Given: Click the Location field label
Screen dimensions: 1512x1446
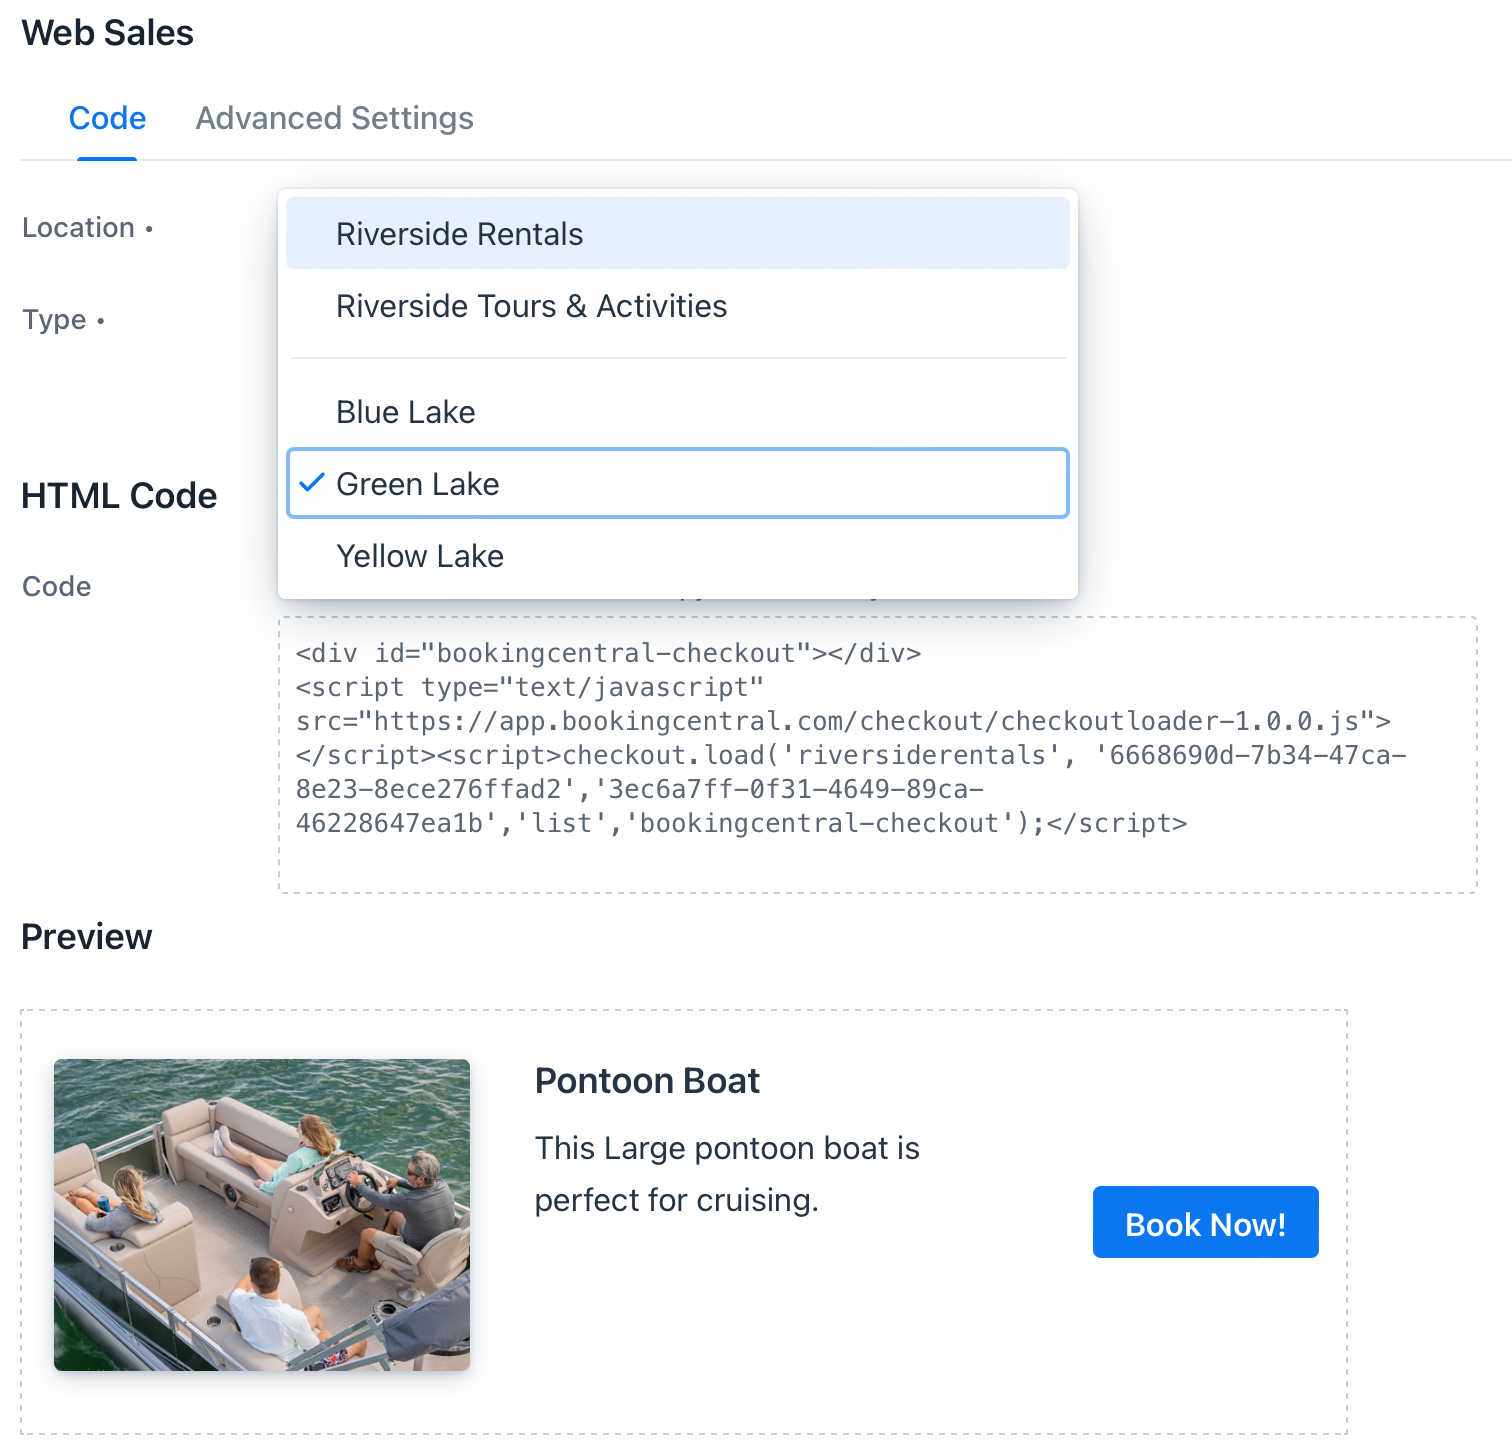Looking at the screenshot, I should [78, 228].
